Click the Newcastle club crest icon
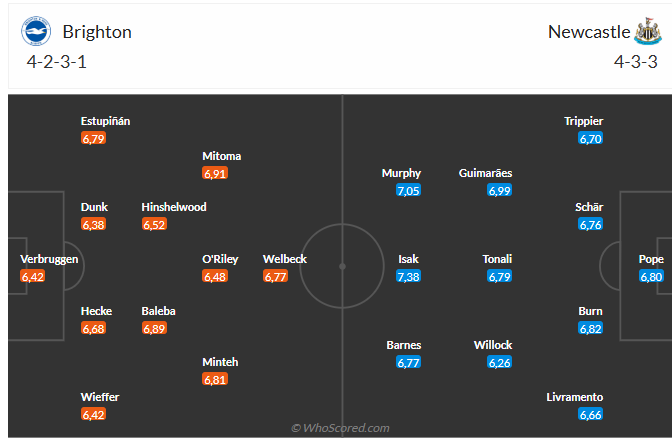The image size is (672, 438). 647,32
